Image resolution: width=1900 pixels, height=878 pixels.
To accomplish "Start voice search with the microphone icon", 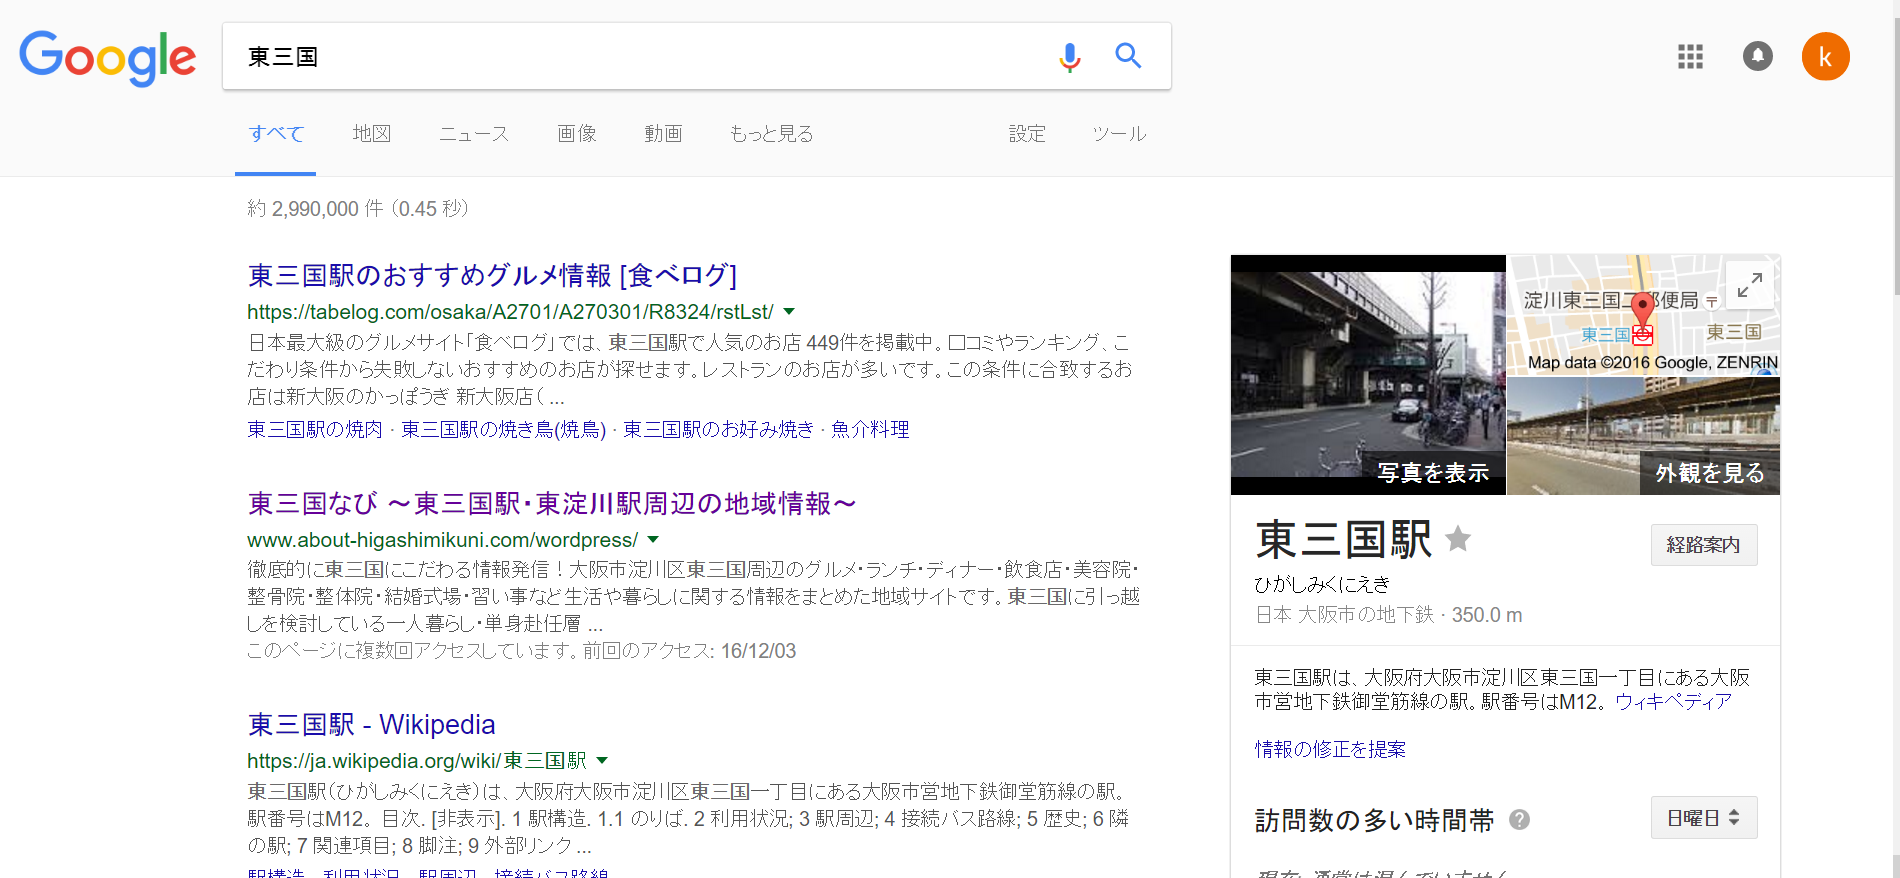I will tap(1069, 57).
